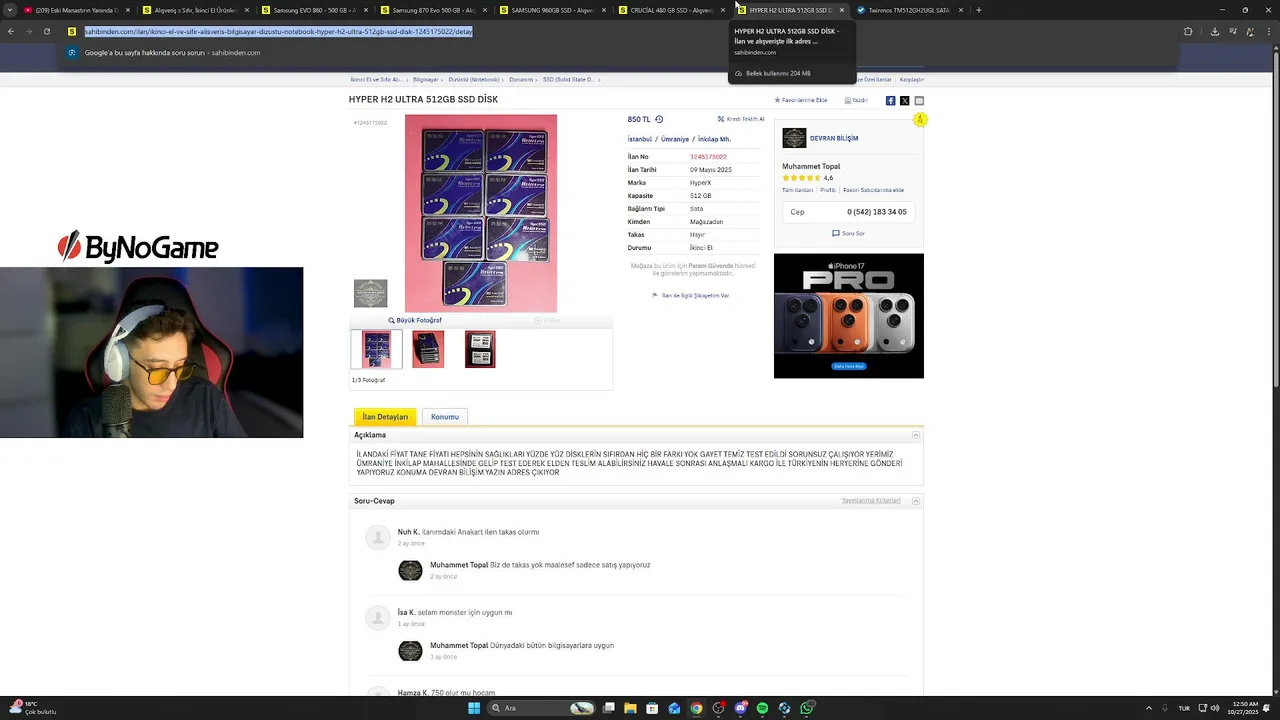Click the Yazdır print link

(x=856, y=100)
